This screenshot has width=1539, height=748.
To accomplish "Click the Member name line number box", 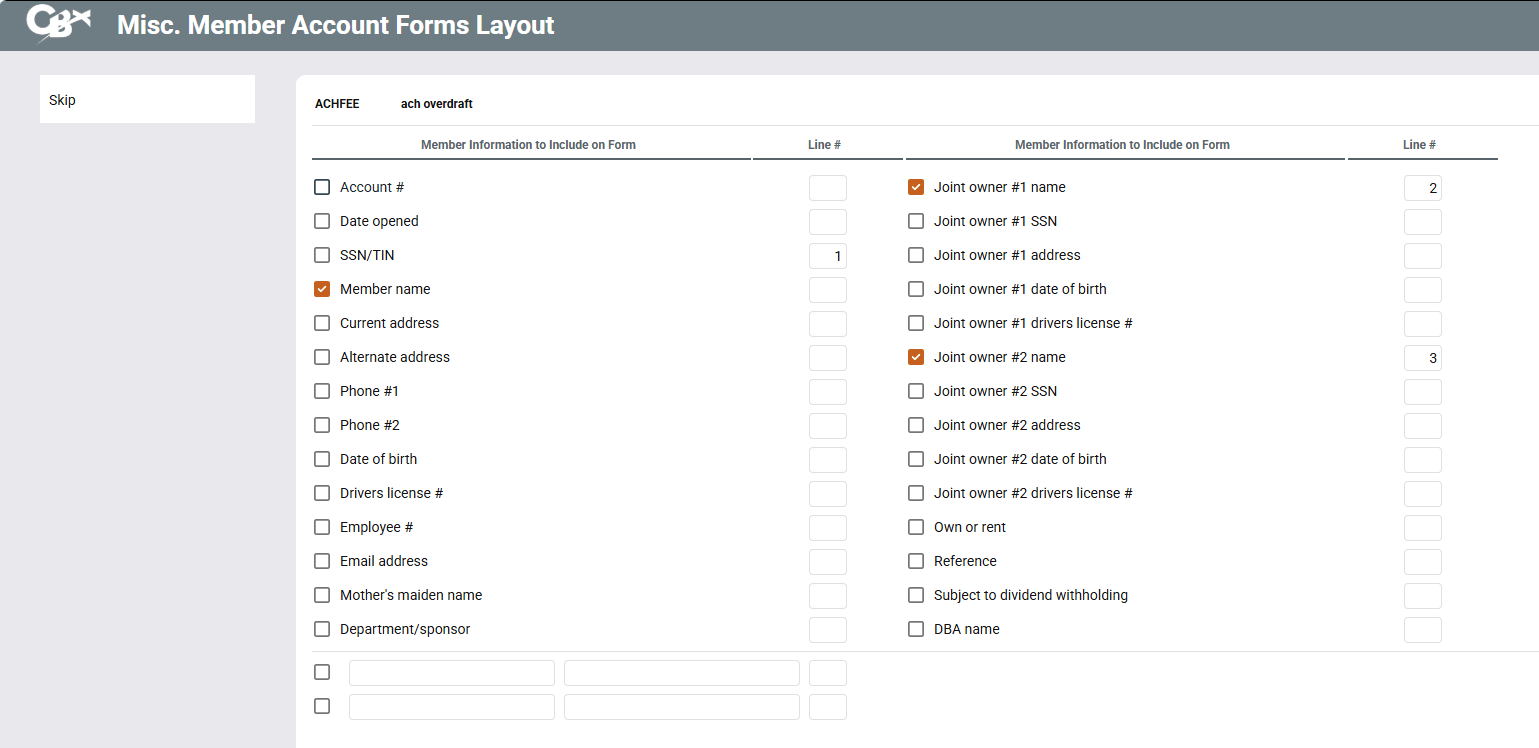I will (827, 290).
